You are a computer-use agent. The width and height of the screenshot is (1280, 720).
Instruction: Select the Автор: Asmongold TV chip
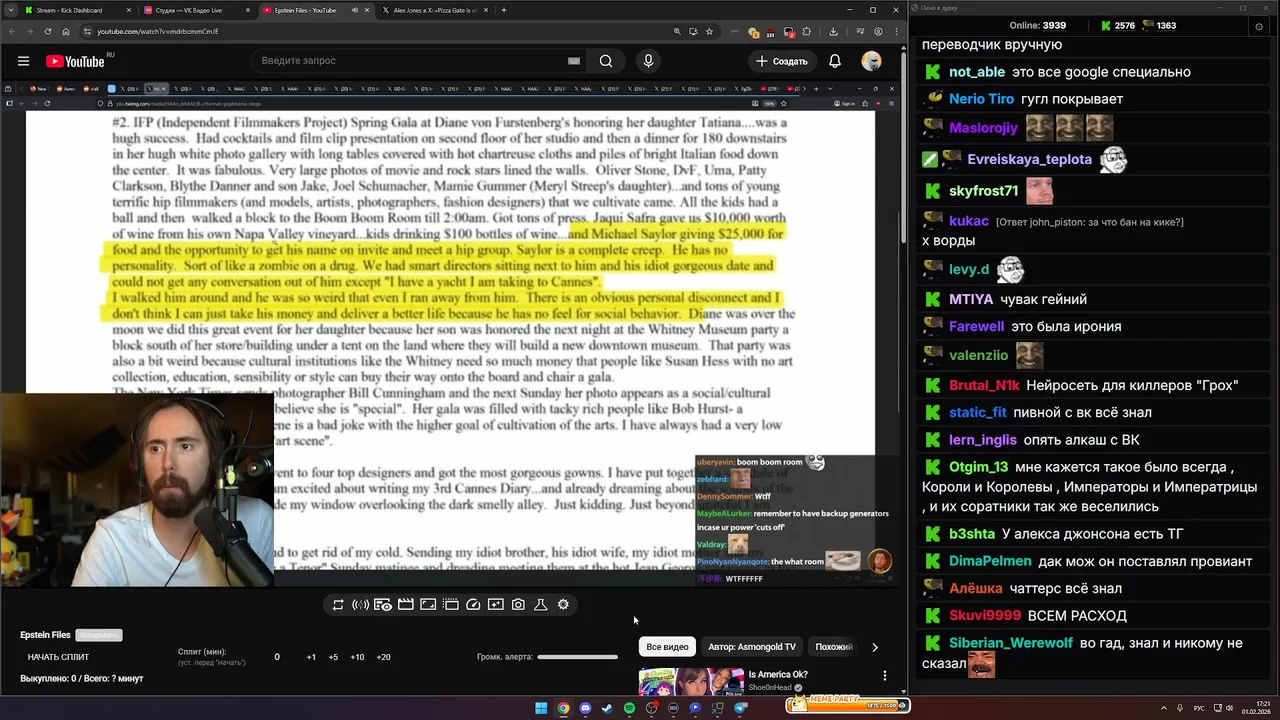pyautogui.click(x=752, y=647)
